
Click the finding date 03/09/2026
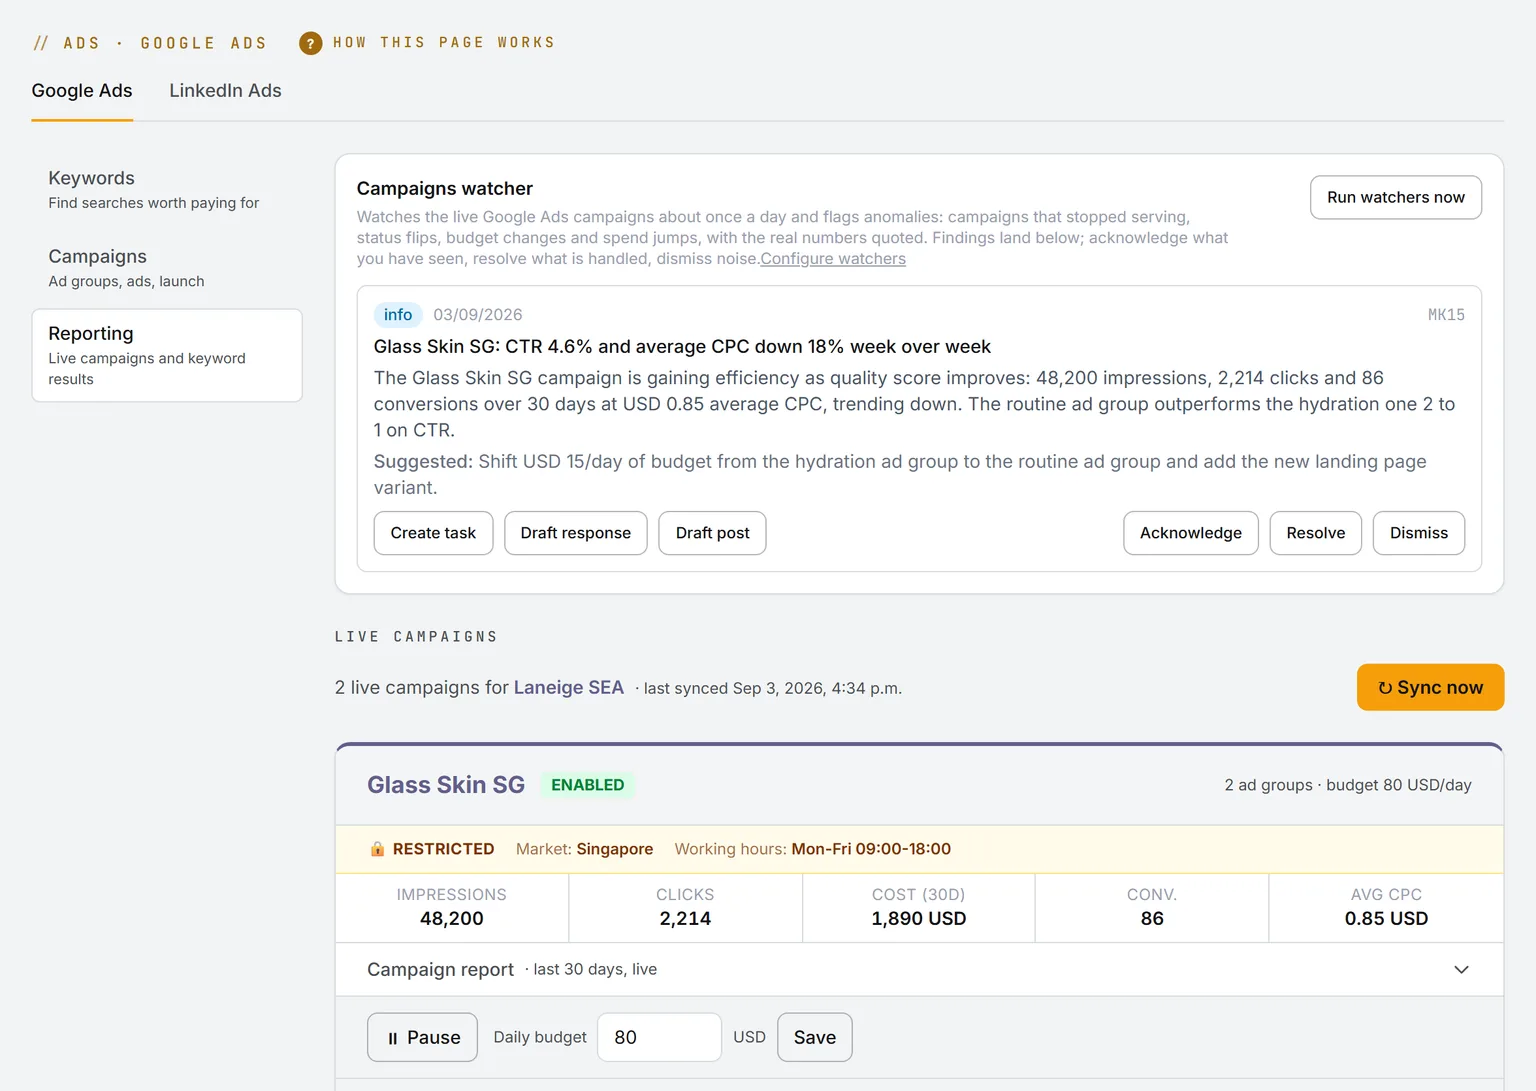[x=478, y=315]
